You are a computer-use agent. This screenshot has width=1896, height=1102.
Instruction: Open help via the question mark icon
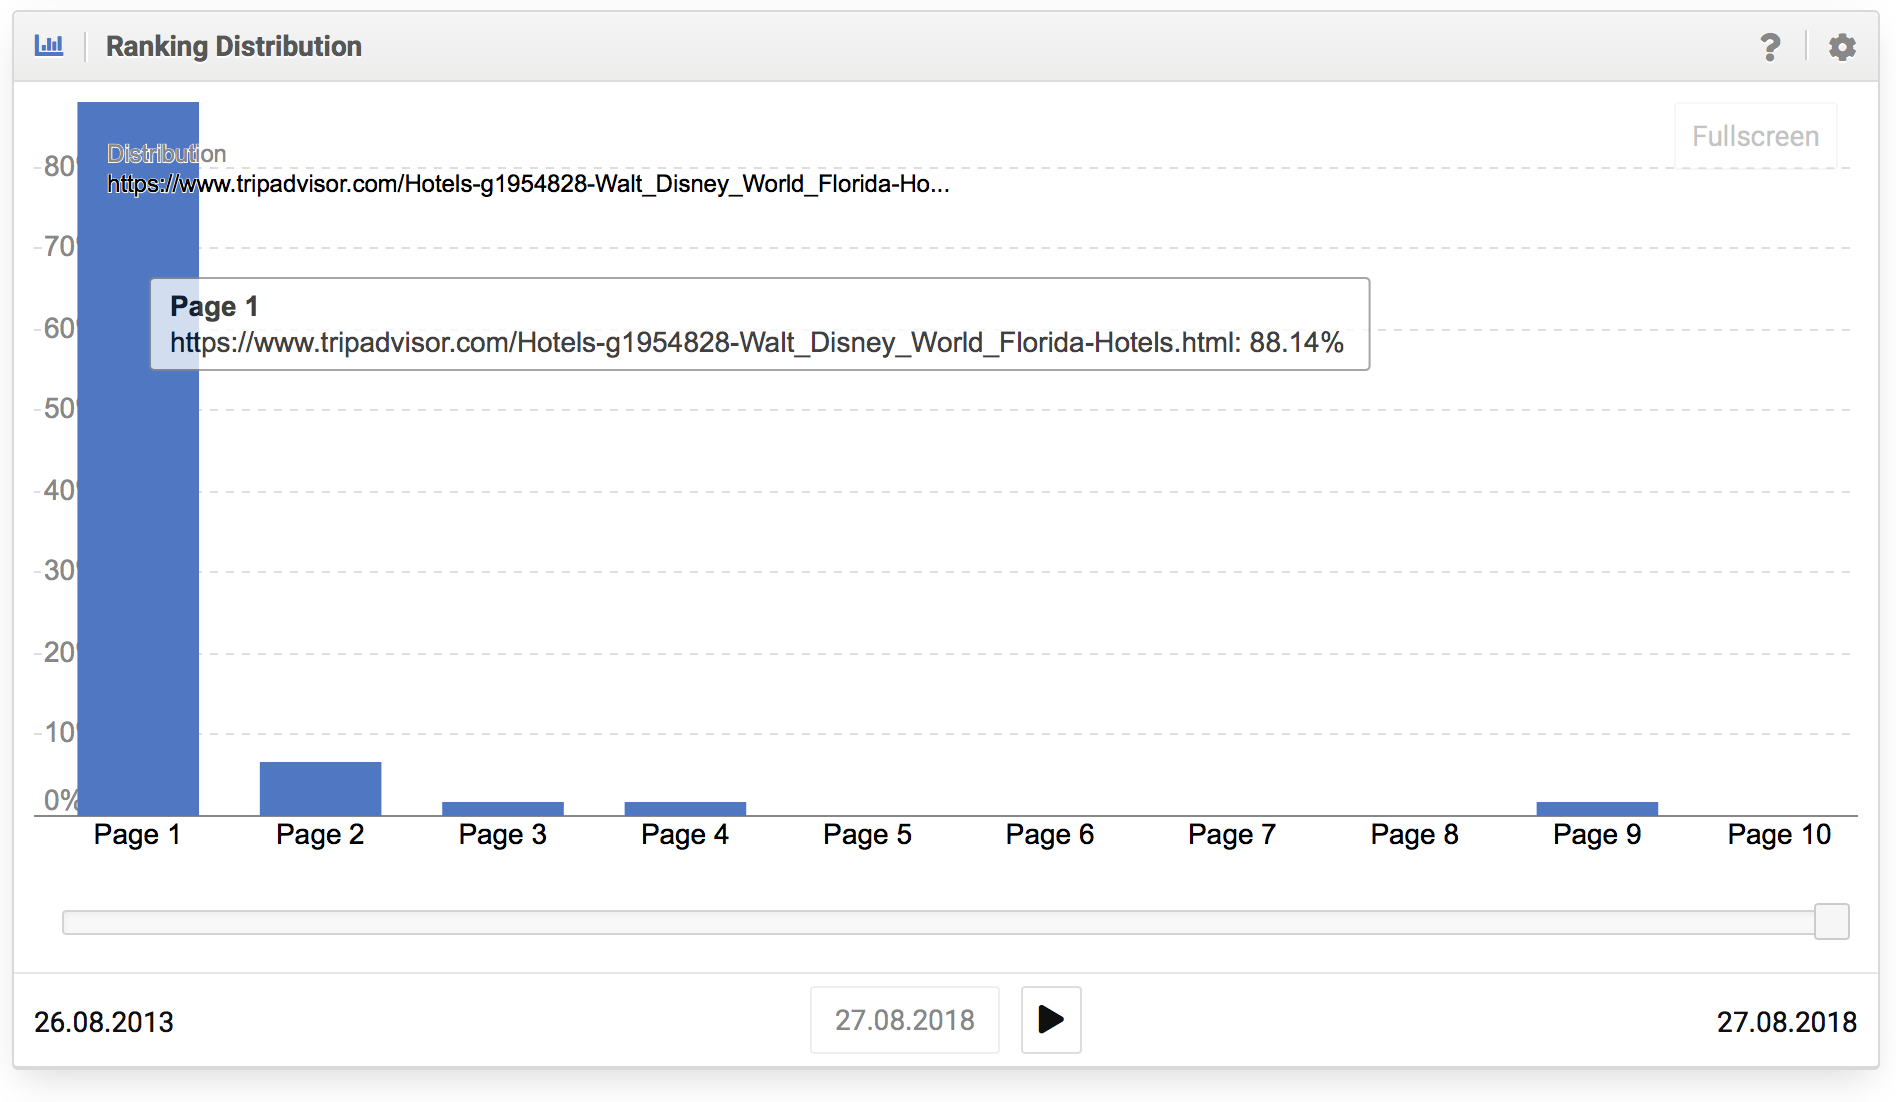(x=1770, y=47)
